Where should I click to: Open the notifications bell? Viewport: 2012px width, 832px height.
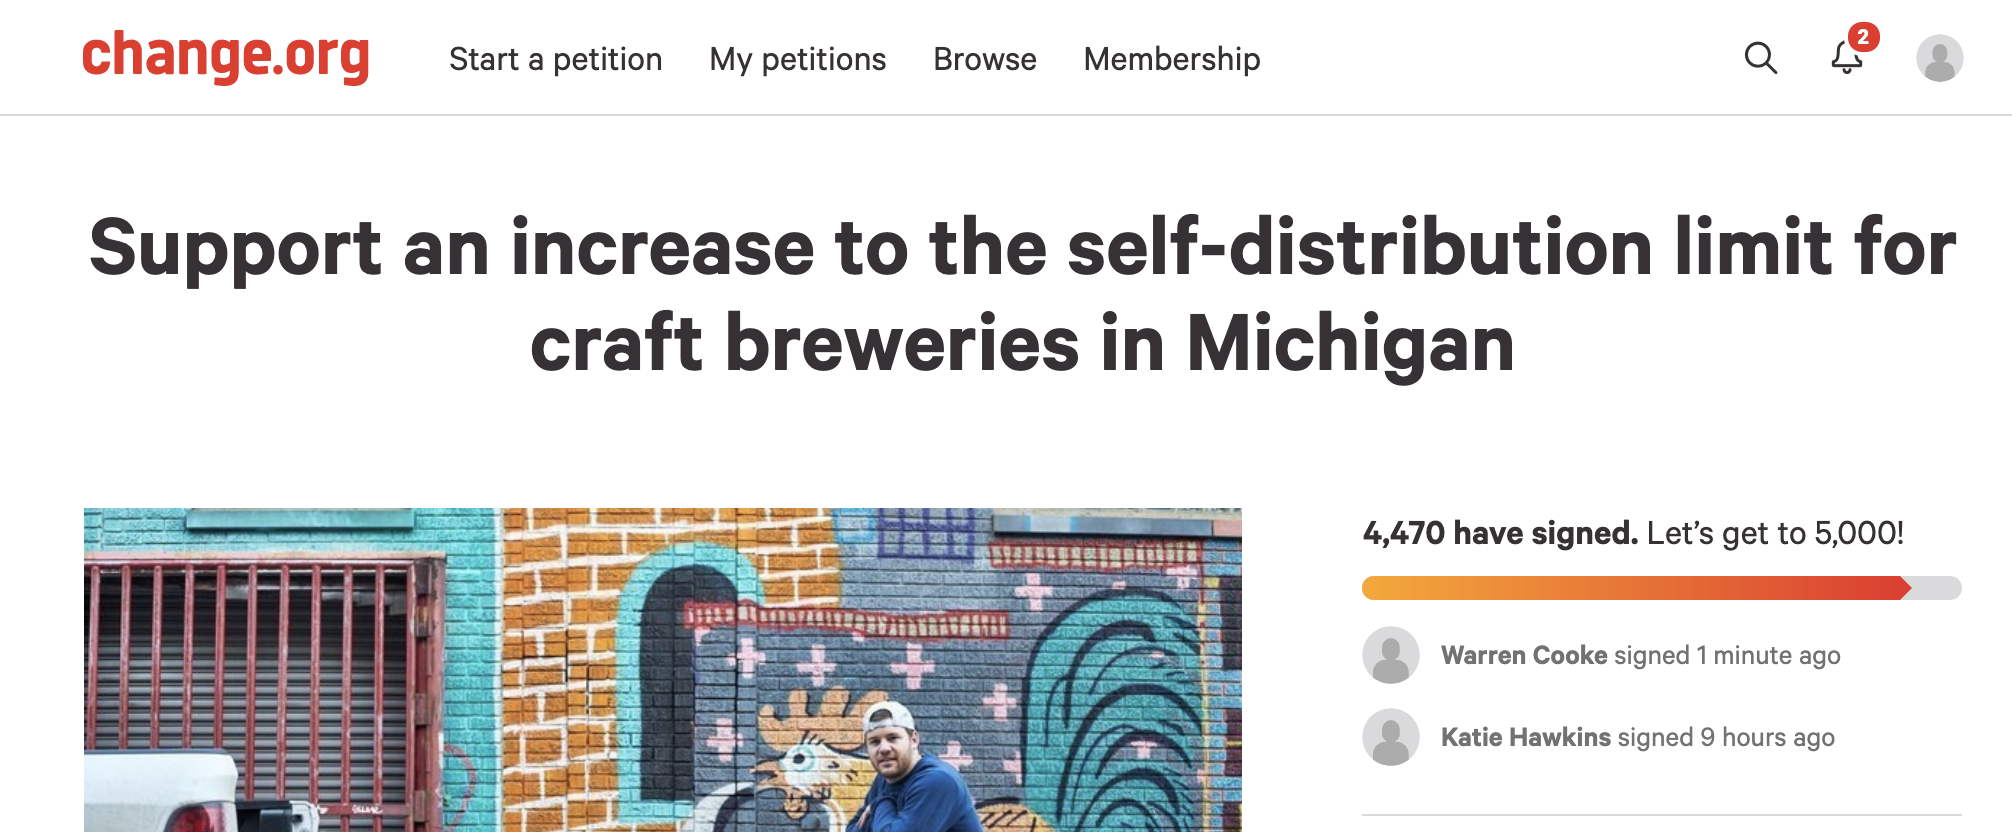[x=1845, y=60]
